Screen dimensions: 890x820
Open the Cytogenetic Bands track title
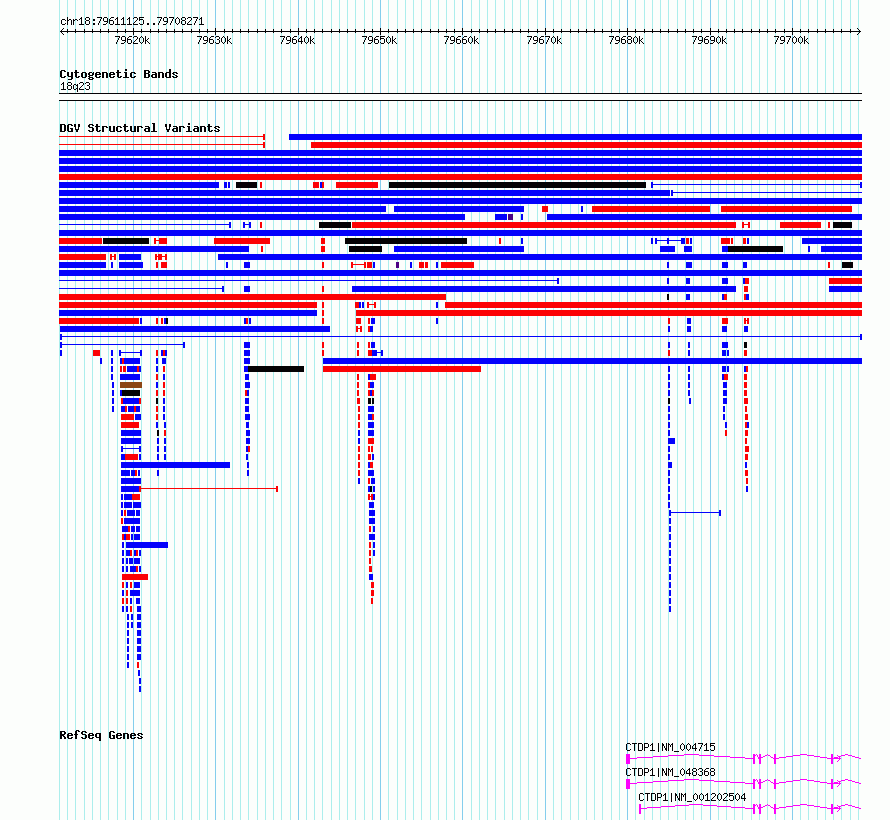click(x=119, y=74)
